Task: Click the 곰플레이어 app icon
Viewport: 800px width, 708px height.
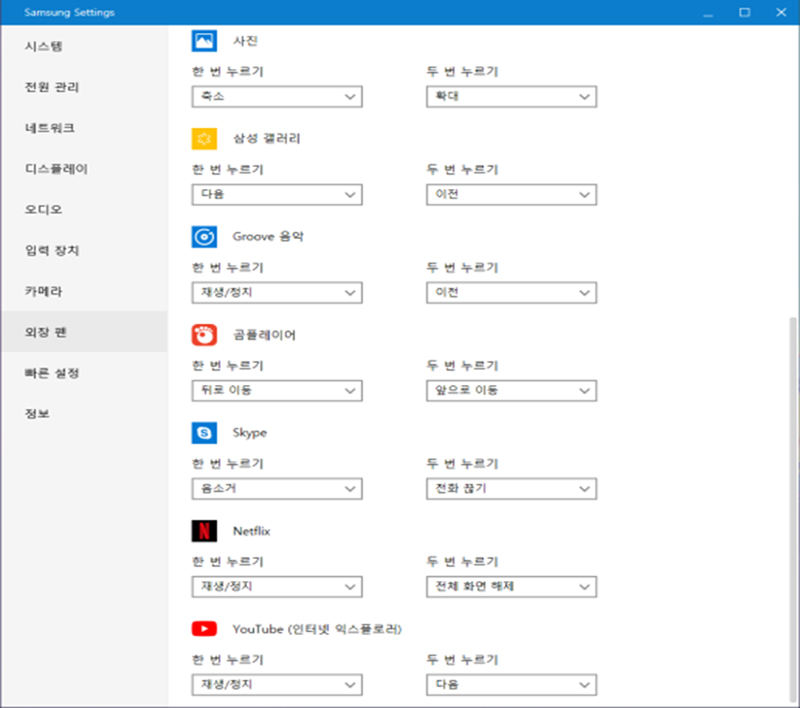Action: (202, 334)
